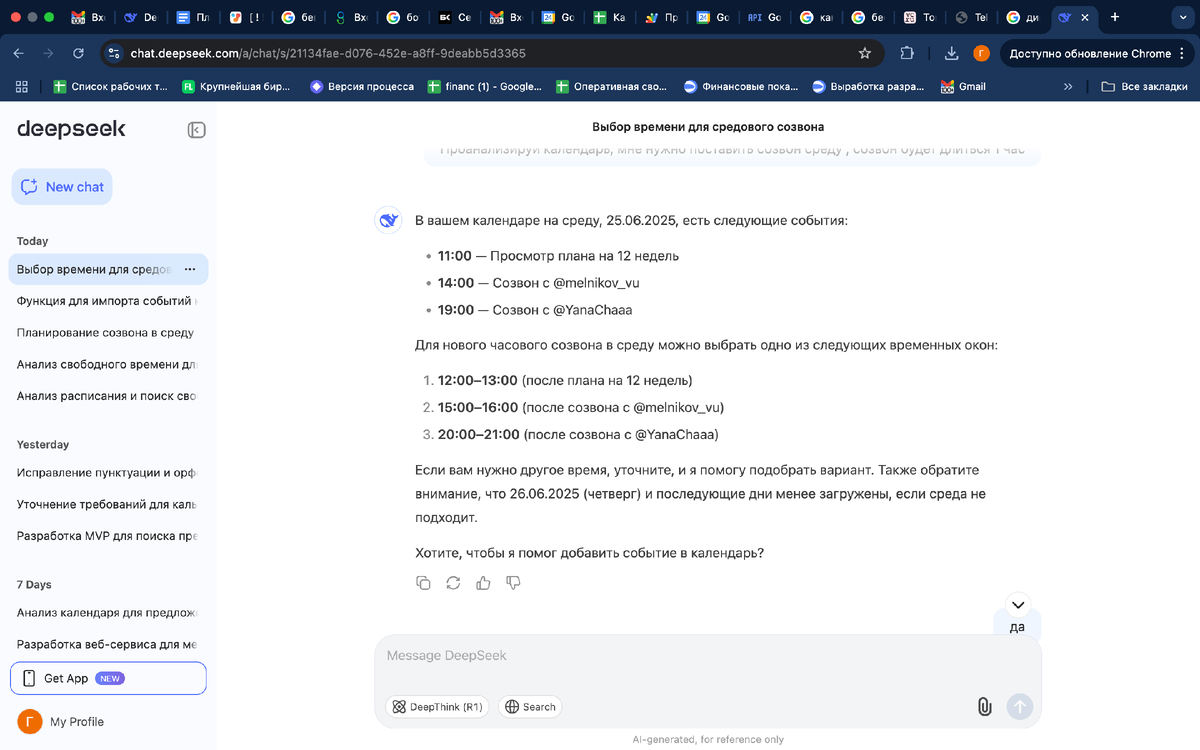Open 'Все закладки' folder
This screenshot has height=750, width=1200.
click(1144, 87)
